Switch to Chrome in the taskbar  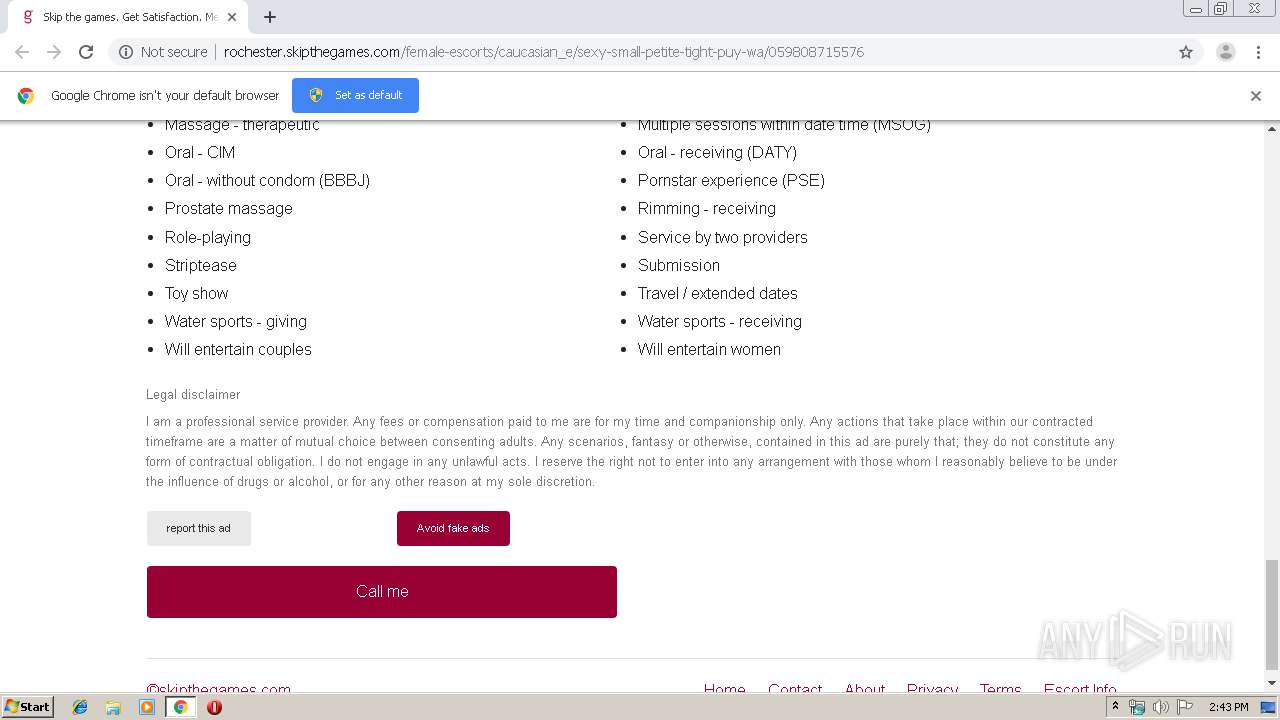point(180,707)
